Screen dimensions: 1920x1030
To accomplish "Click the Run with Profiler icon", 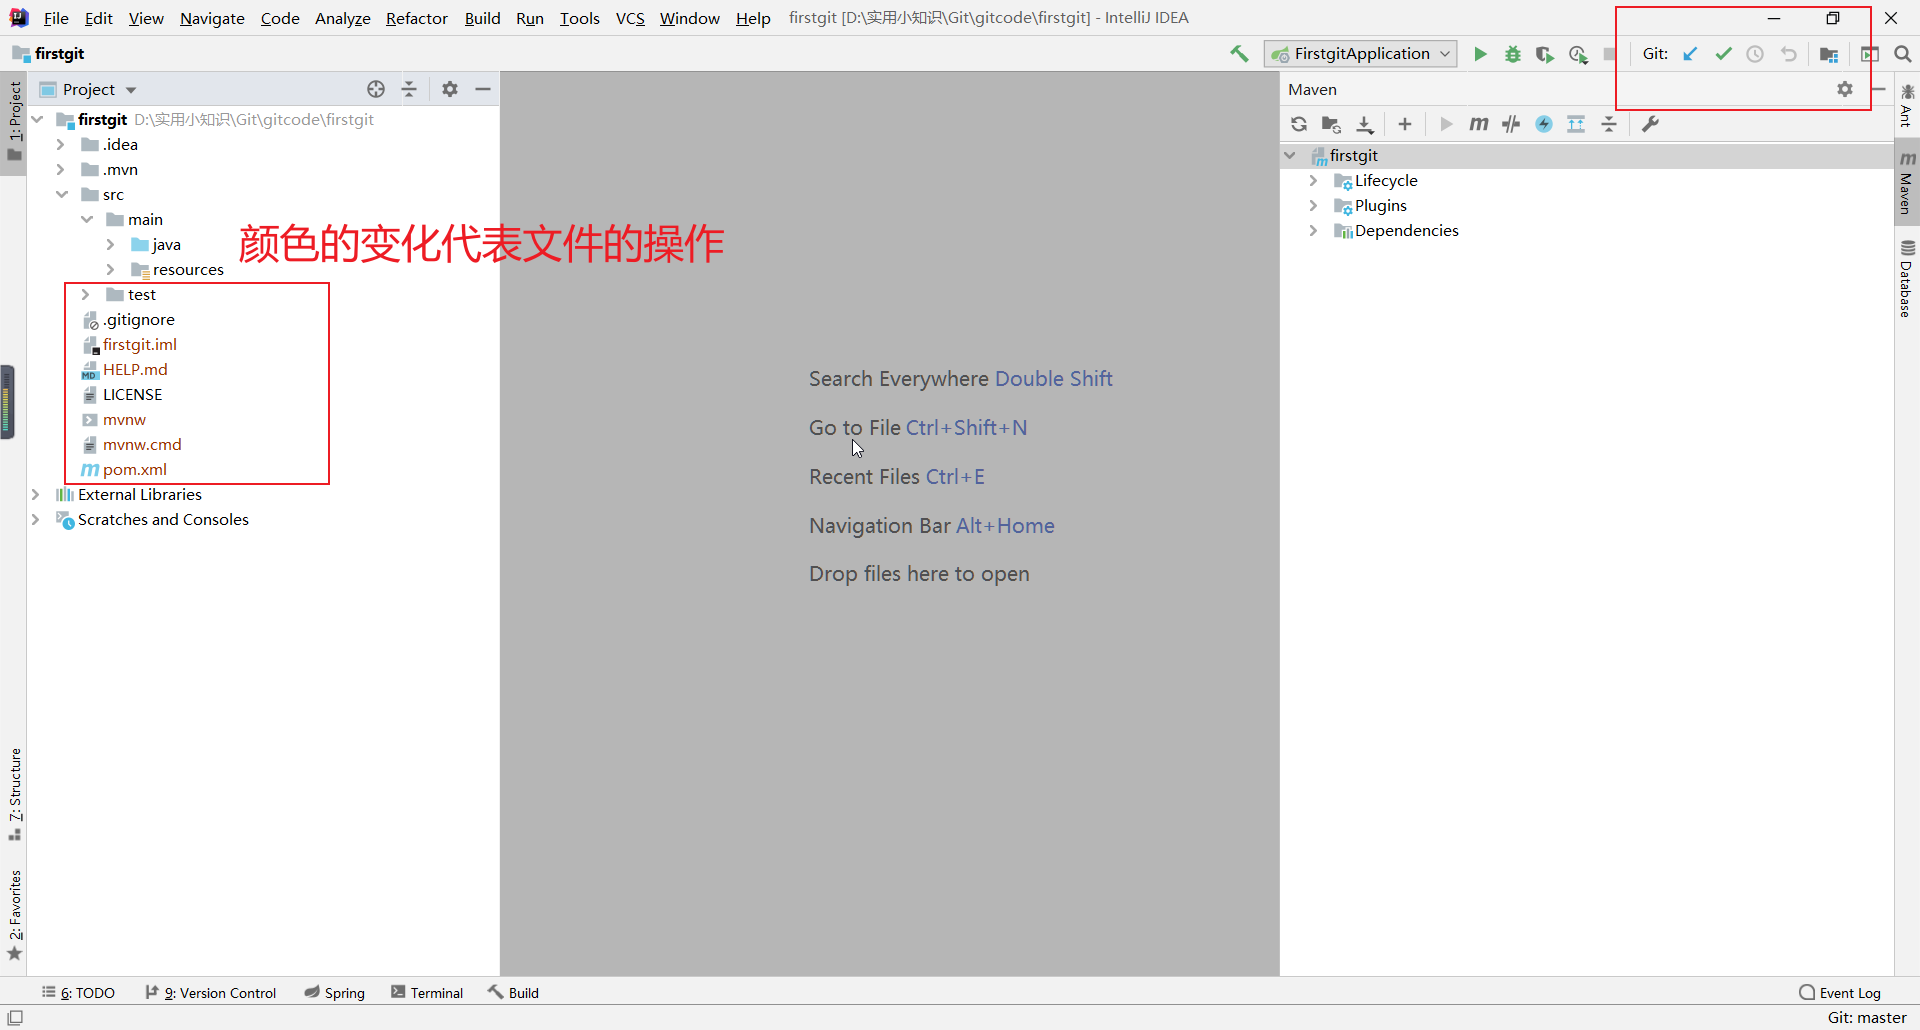I will pos(1578,54).
